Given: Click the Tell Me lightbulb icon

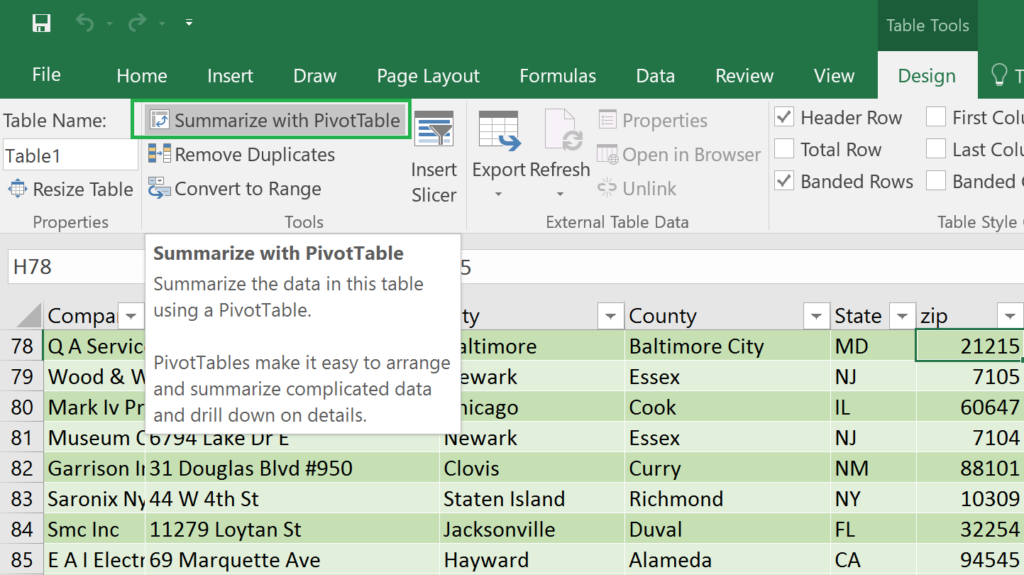Looking at the screenshot, I should pyautogui.click(x=999, y=75).
